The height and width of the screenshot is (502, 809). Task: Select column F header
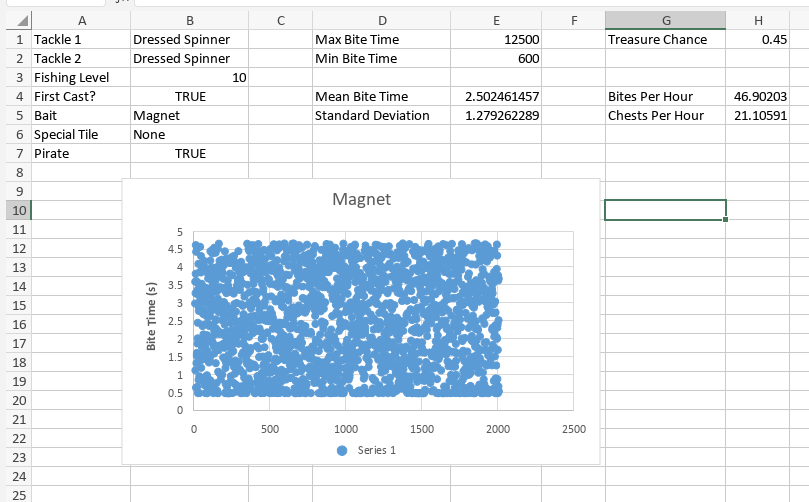[x=574, y=21]
